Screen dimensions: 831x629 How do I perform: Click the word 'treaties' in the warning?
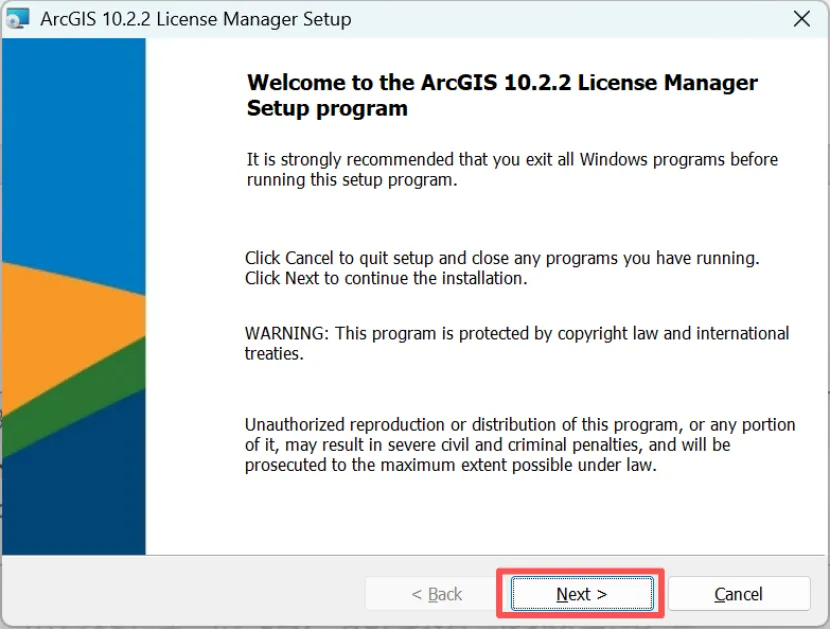(273, 353)
